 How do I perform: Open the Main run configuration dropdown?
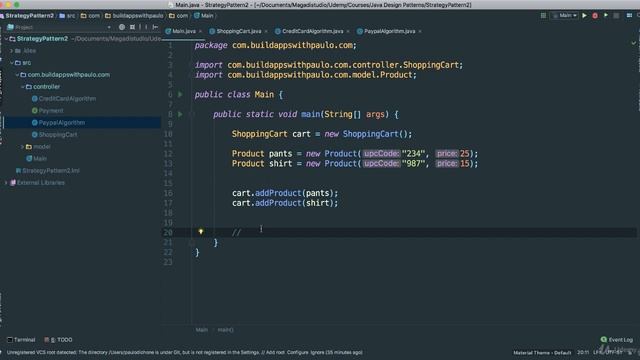coord(565,16)
